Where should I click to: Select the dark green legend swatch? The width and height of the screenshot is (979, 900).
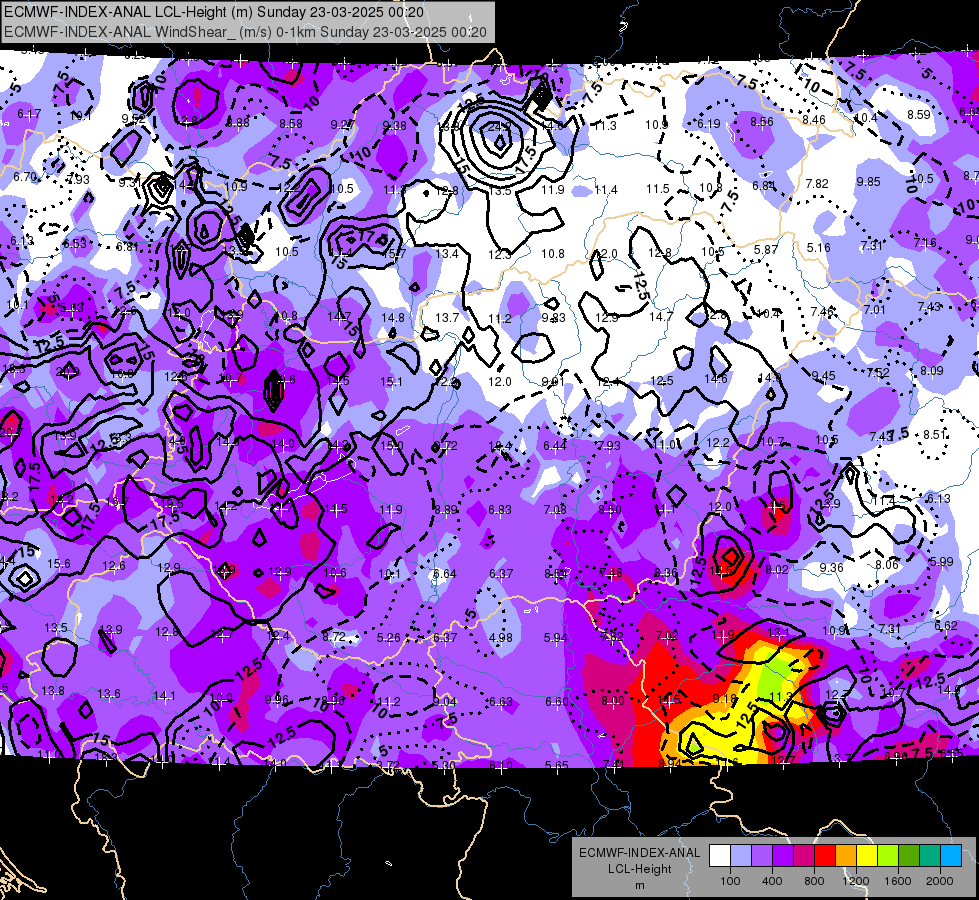click(x=908, y=856)
